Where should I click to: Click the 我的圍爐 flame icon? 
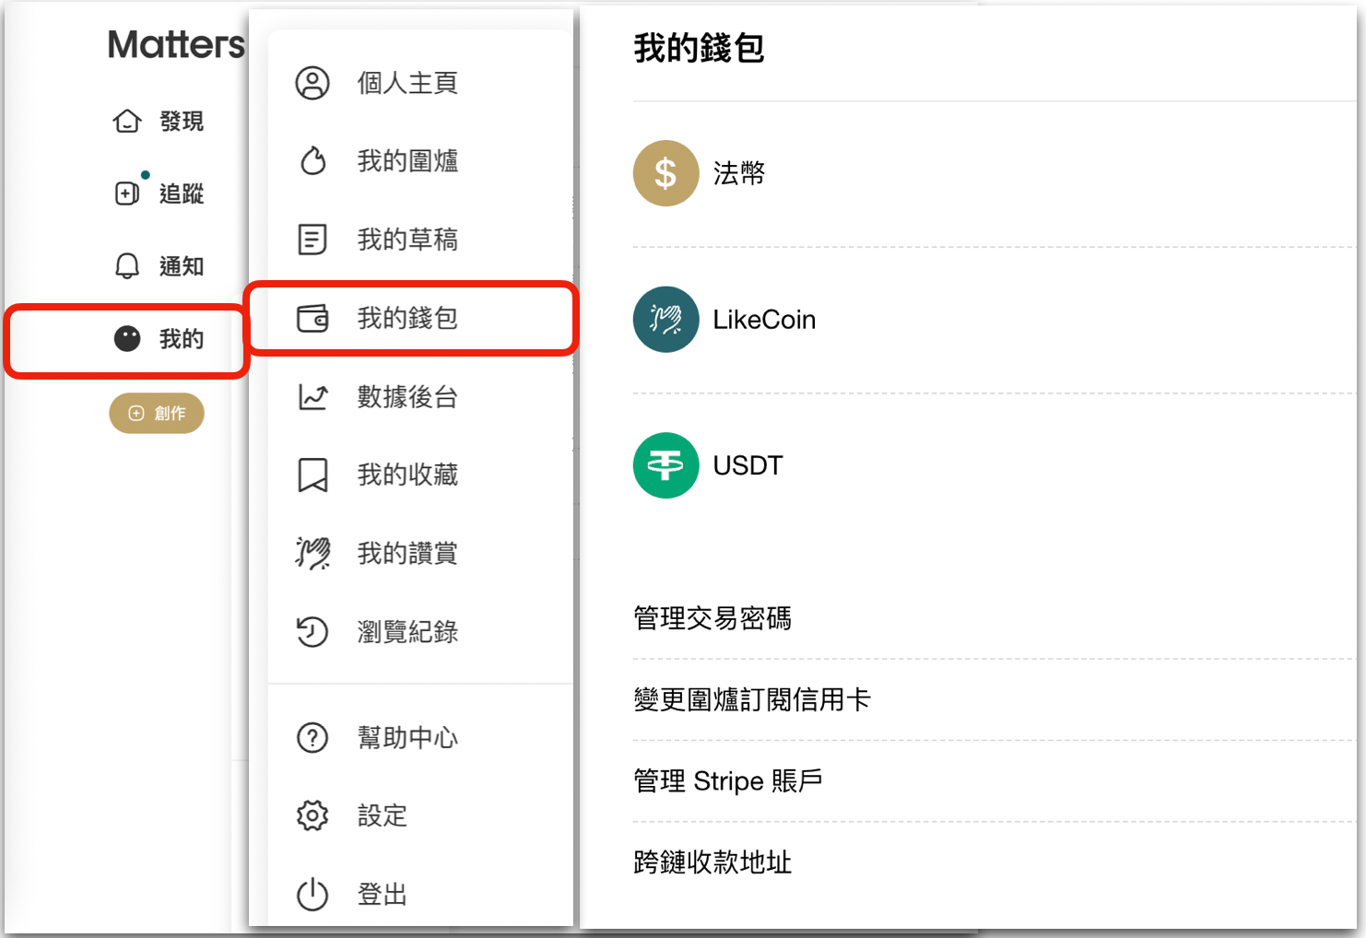313,161
